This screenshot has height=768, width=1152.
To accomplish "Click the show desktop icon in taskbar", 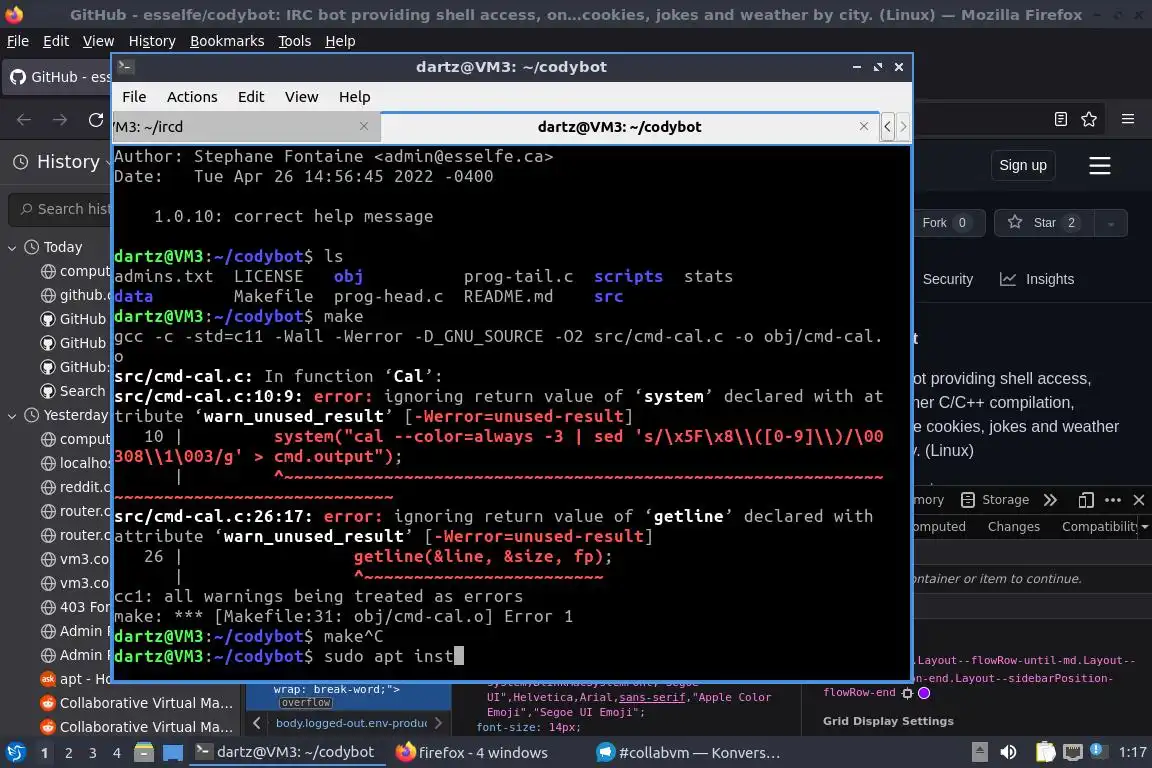I will (x=173, y=753).
